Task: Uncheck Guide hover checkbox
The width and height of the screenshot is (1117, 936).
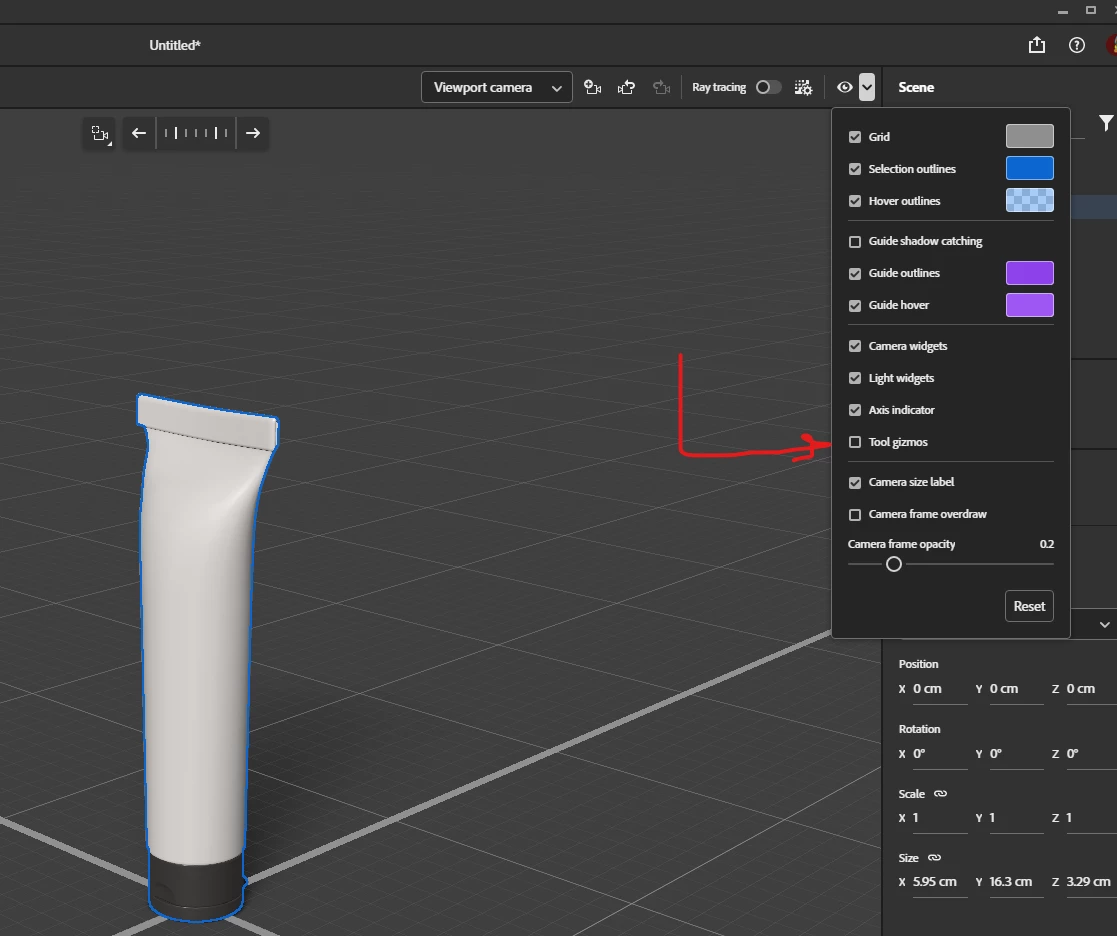Action: pyautogui.click(x=855, y=306)
